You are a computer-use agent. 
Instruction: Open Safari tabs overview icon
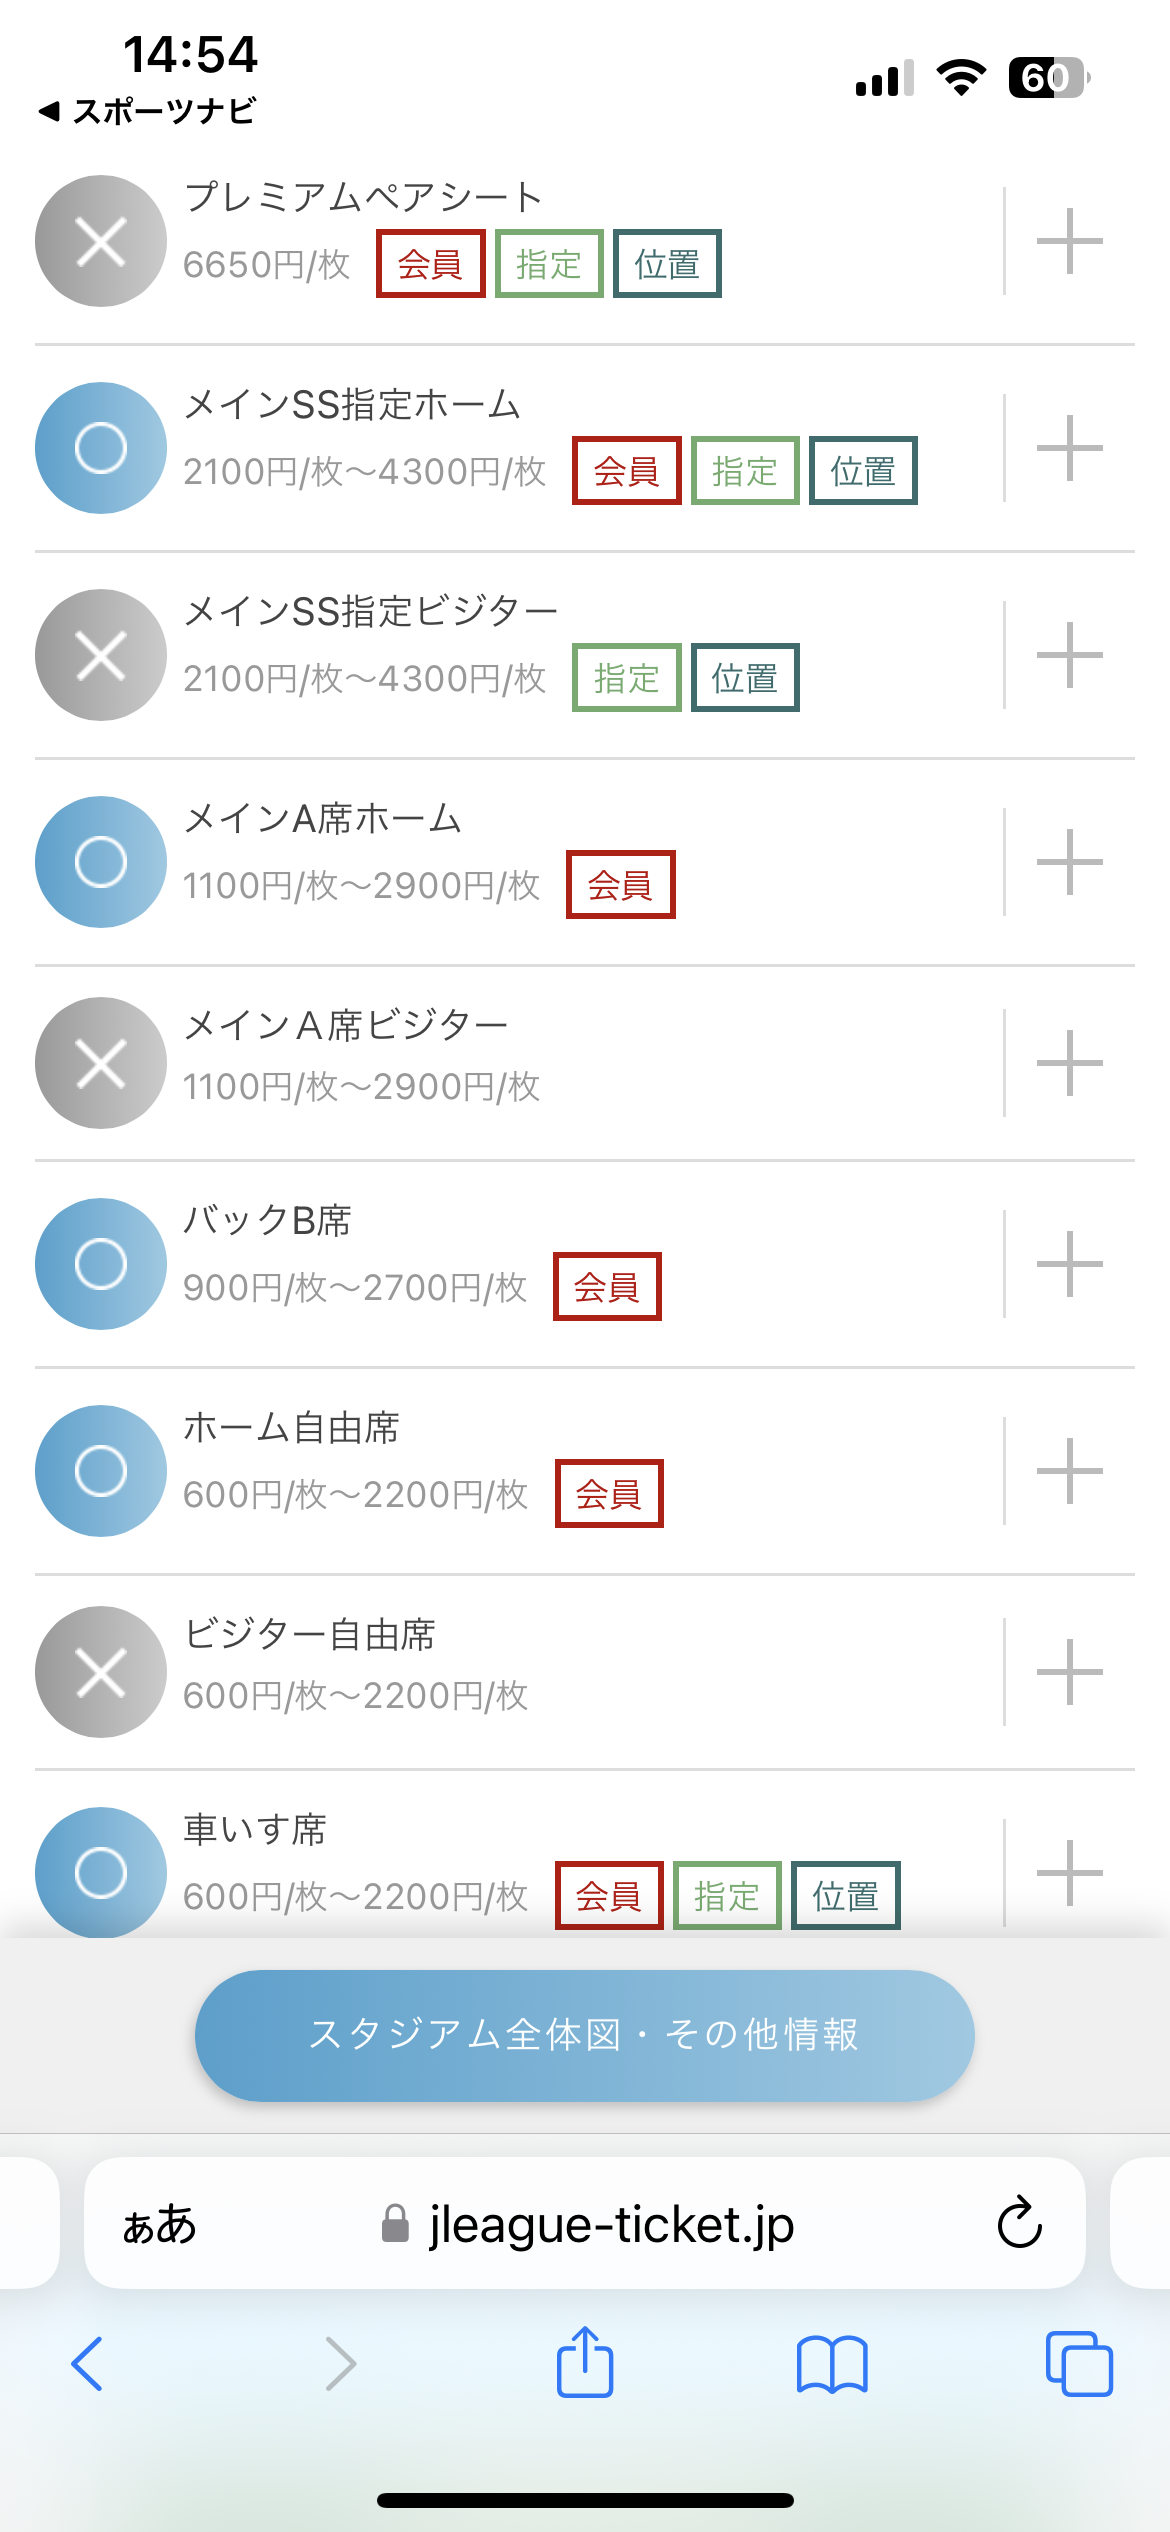point(1078,2364)
